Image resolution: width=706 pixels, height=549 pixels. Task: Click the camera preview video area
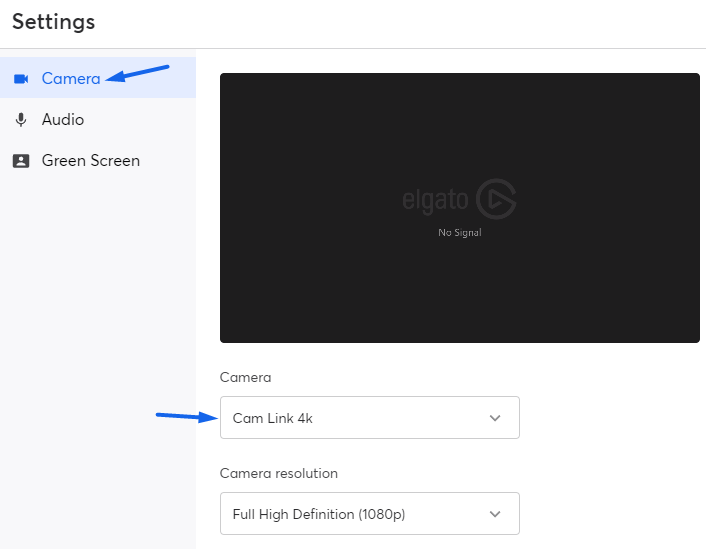pos(460,208)
